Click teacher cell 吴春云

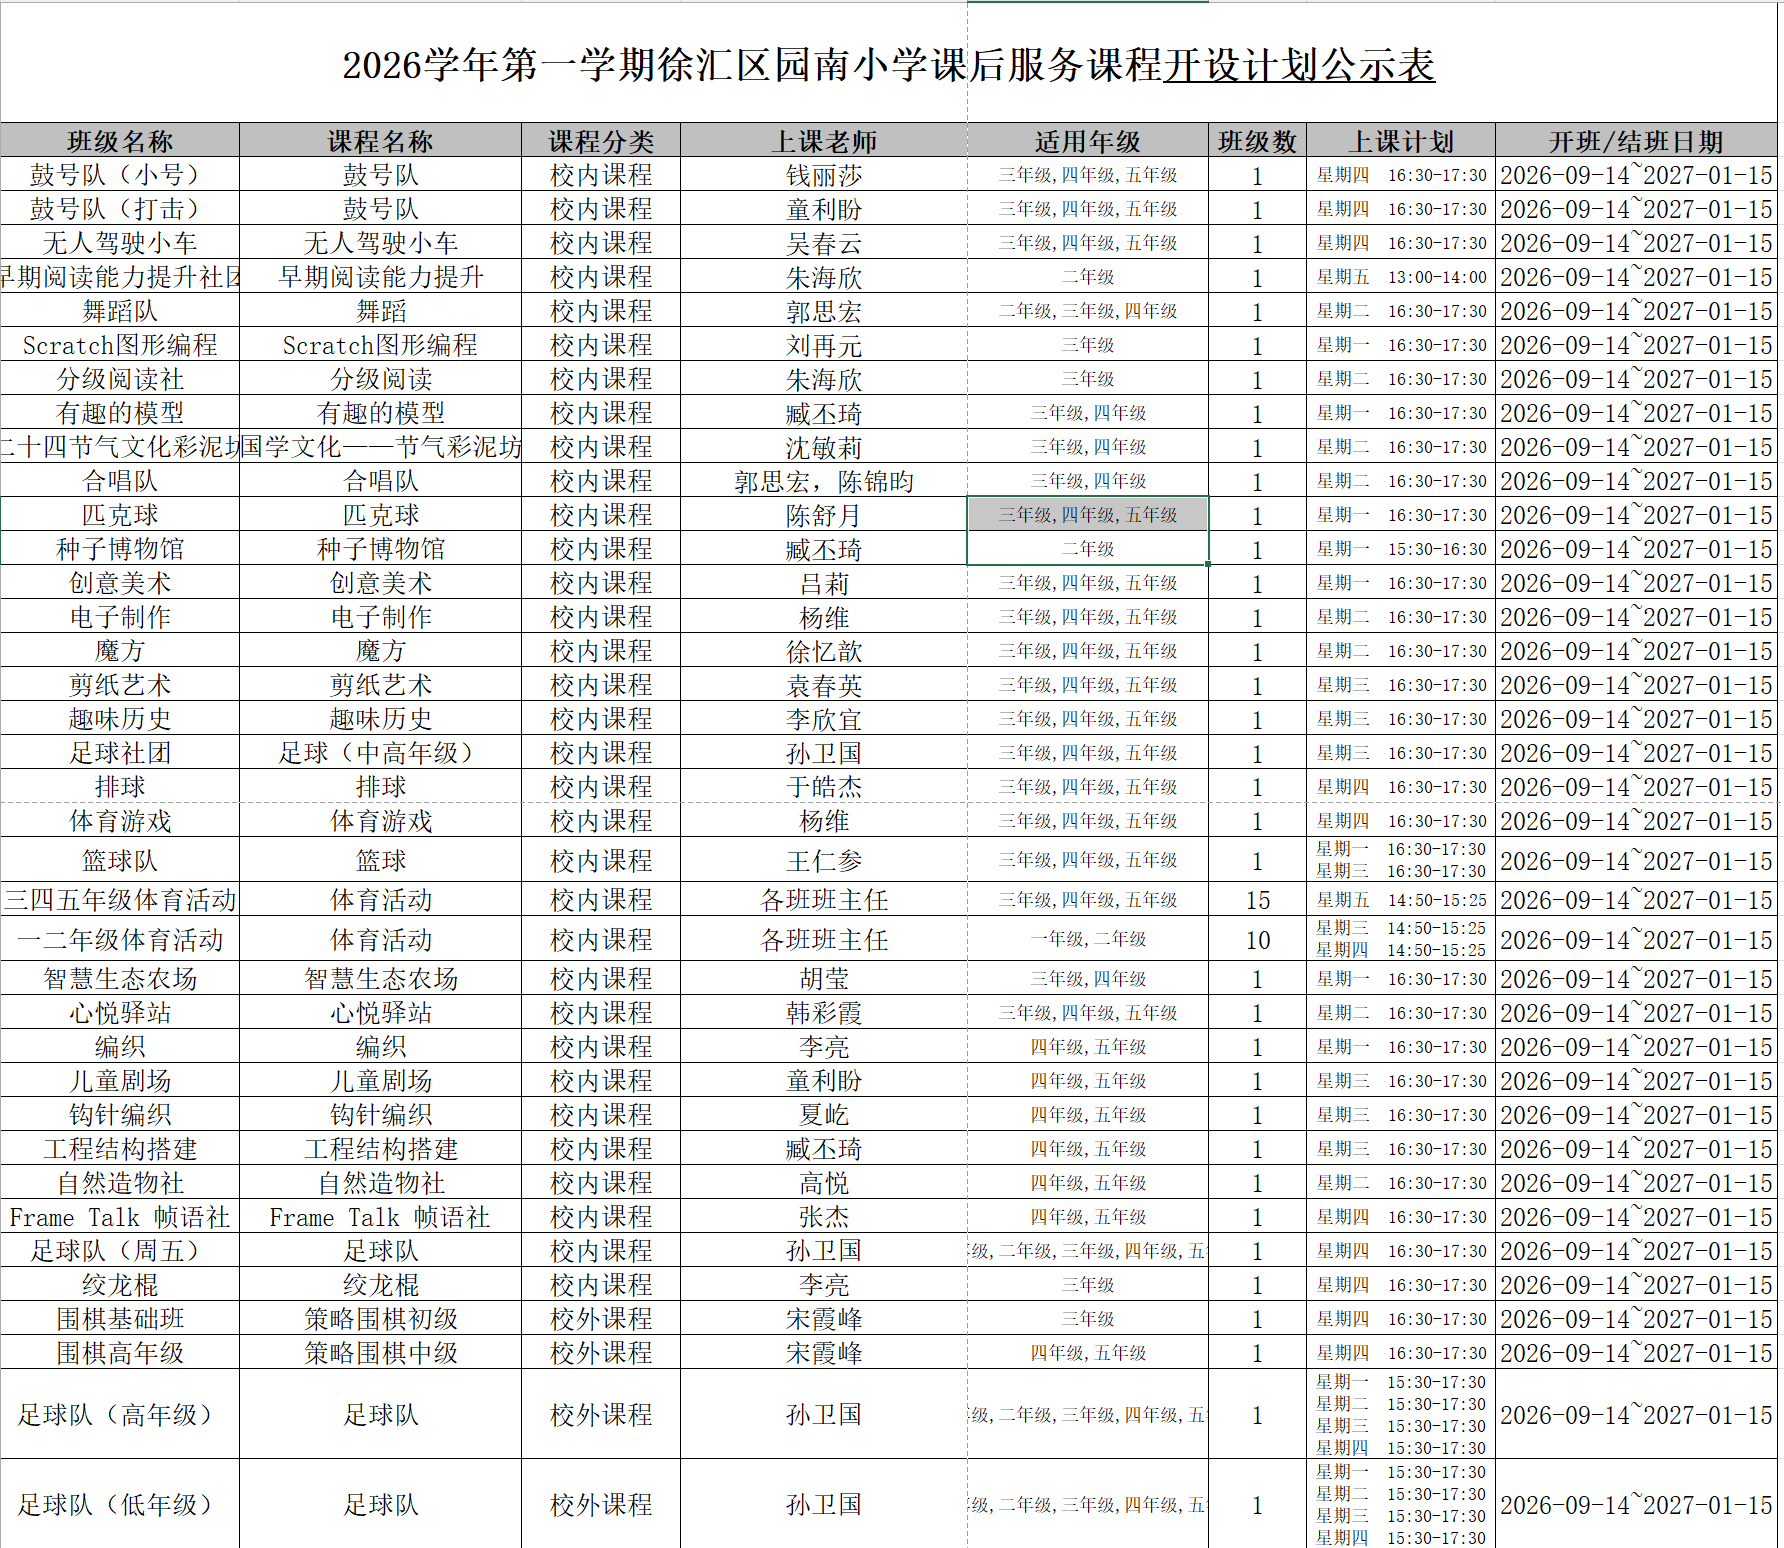824,243
